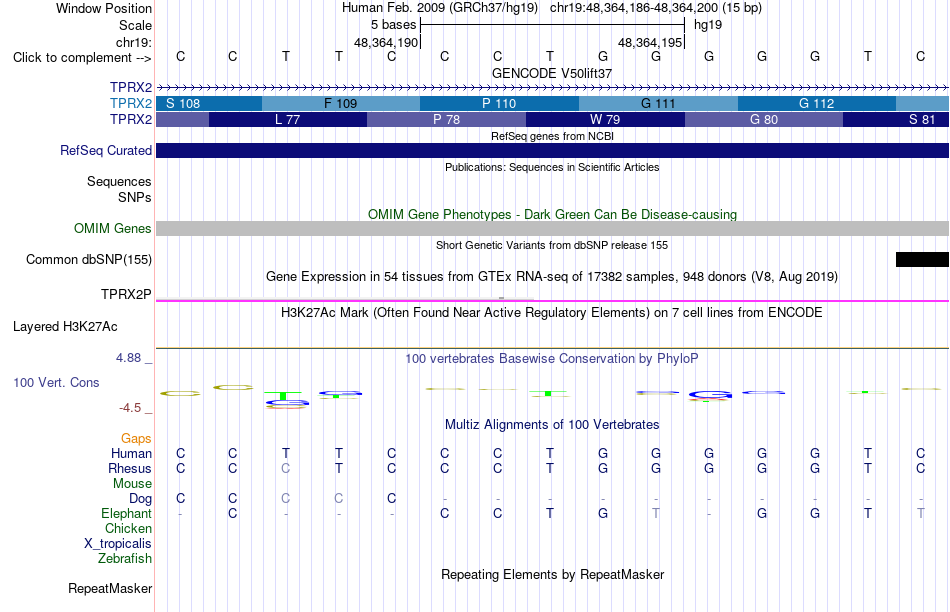Click the top TPRX2 GENCODE label
The height and width of the screenshot is (612, 950).
131,88
